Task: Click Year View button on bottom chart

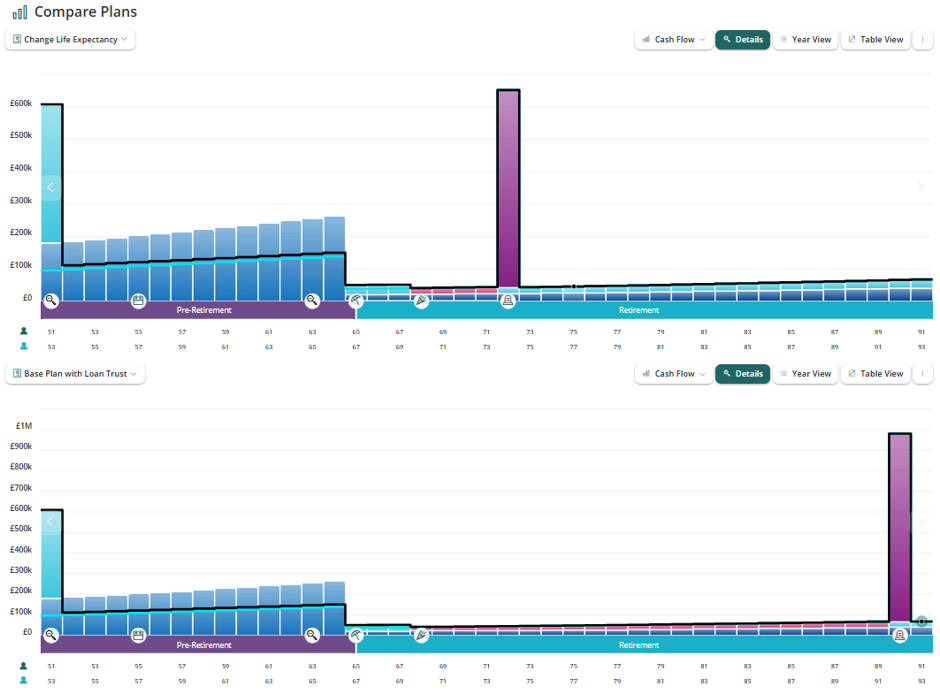Action: (805, 374)
